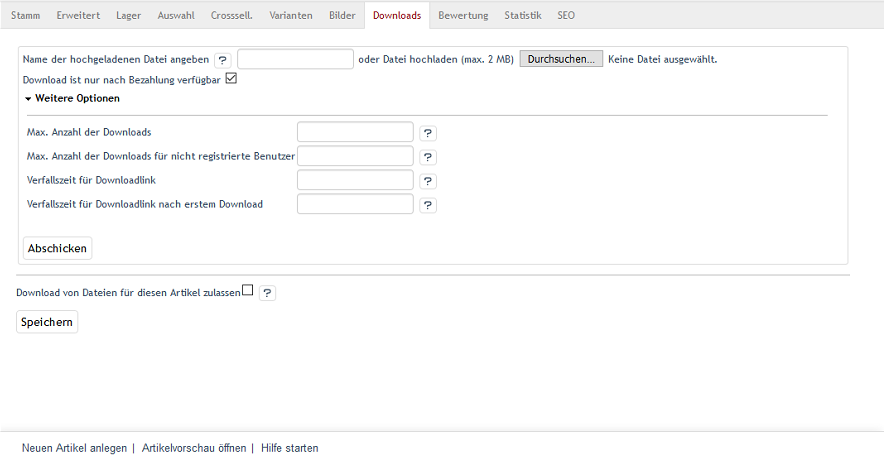Screen dimensions: 884x465
Task: Open the Artikelvorschau öffnen link
Action: (194, 448)
